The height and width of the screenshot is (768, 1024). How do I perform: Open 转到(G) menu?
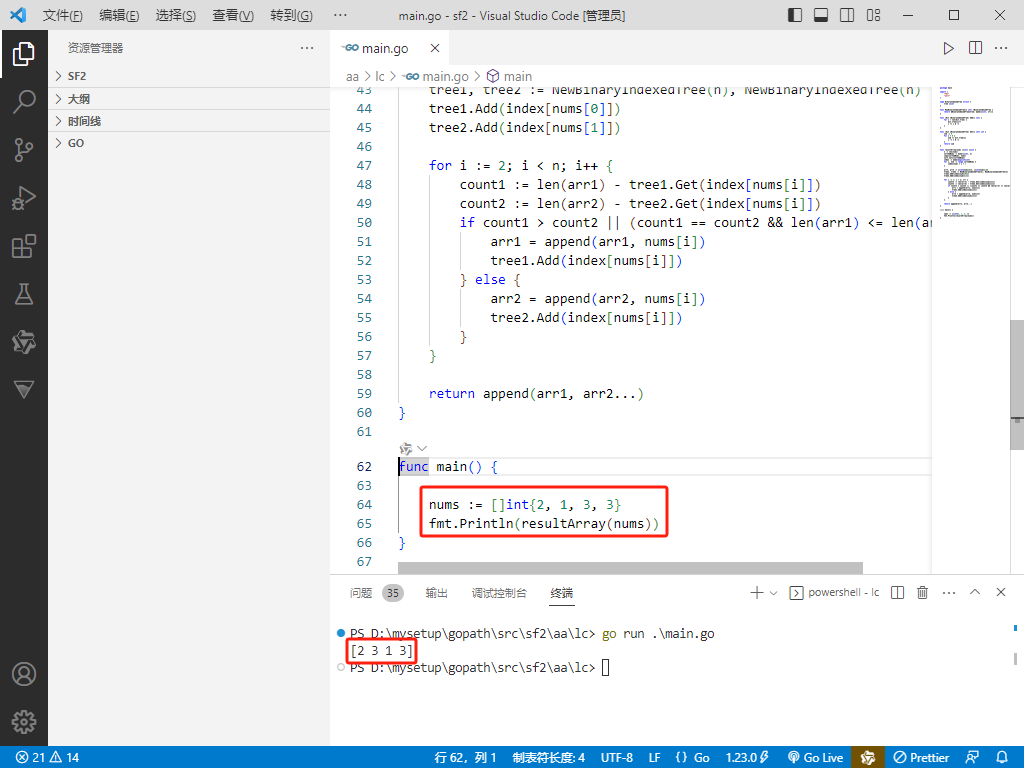[x=291, y=16]
